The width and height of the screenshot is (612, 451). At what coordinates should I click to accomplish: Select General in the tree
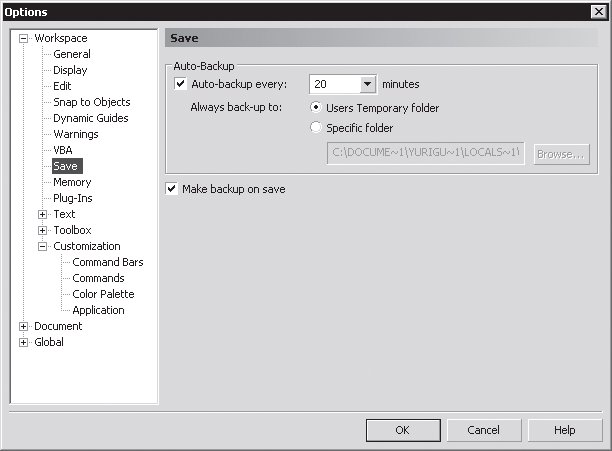pos(72,54)
